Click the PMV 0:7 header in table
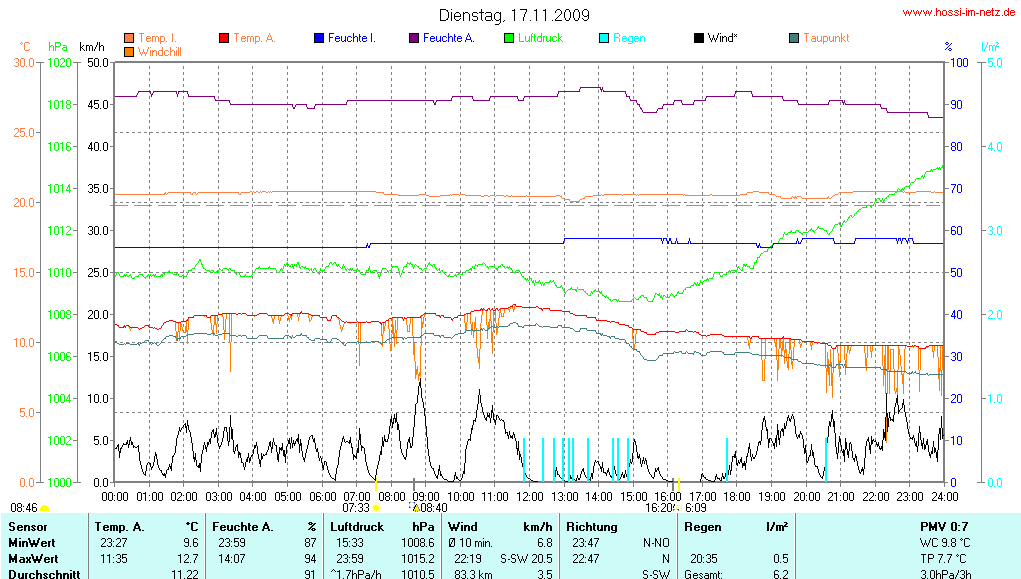 (943, 526)
